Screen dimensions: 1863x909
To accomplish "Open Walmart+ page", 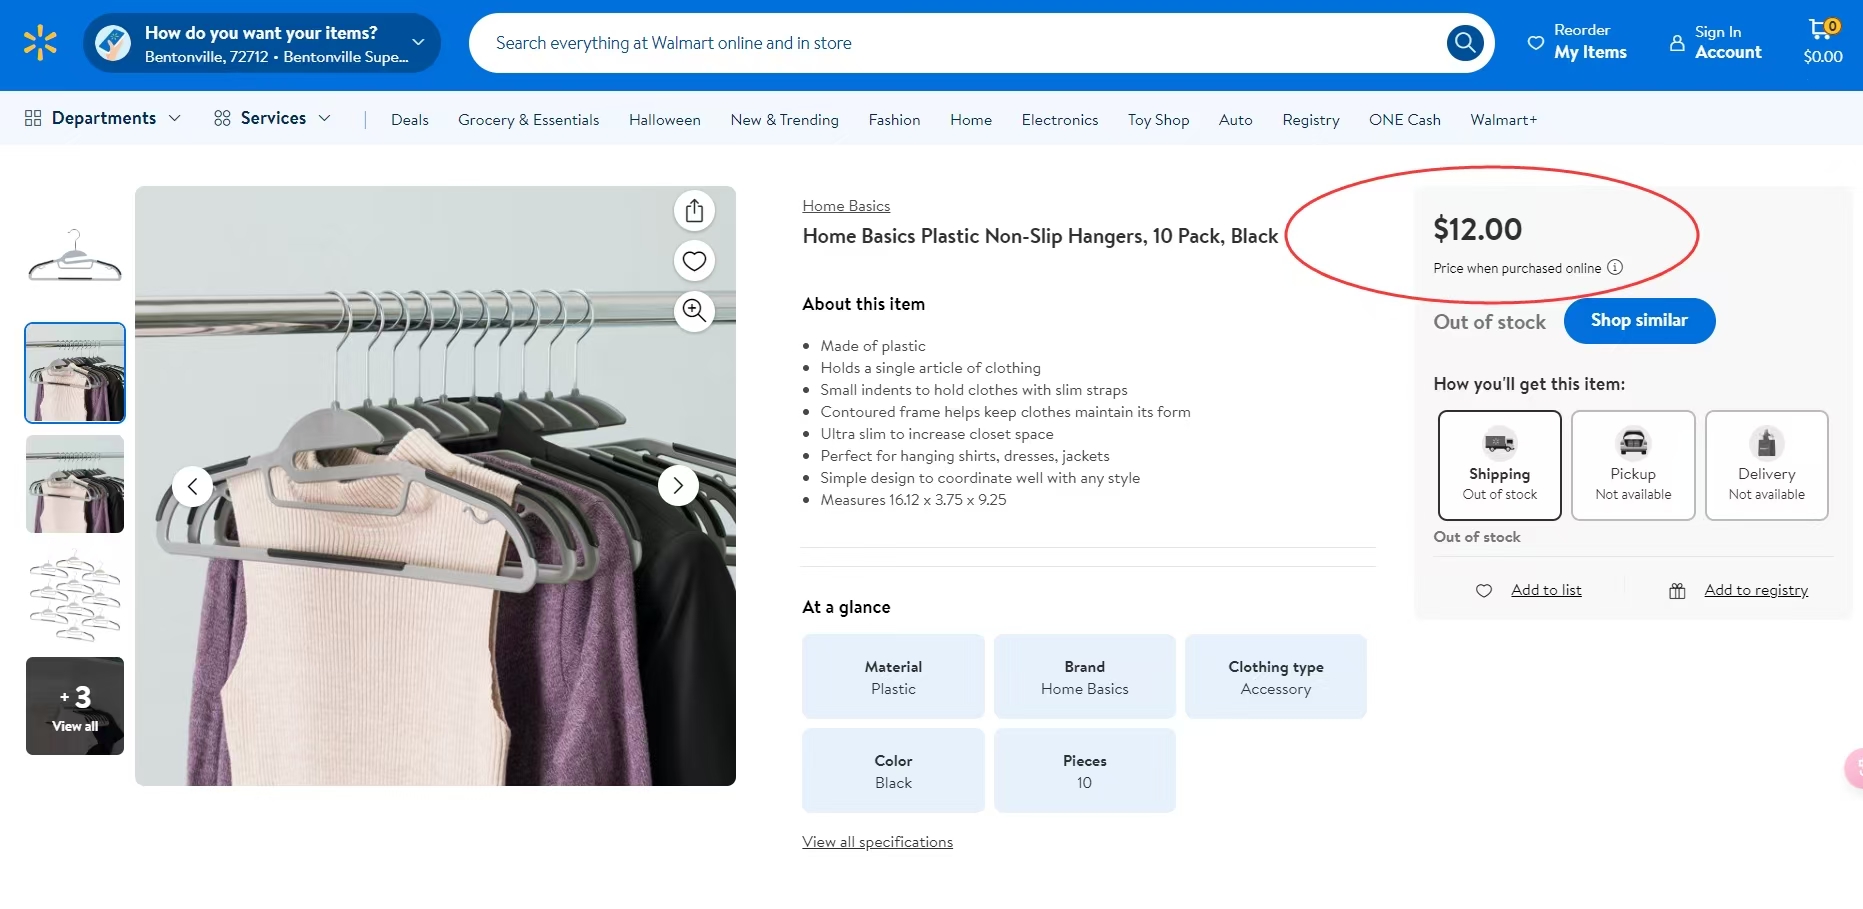I will [1503, 120].
